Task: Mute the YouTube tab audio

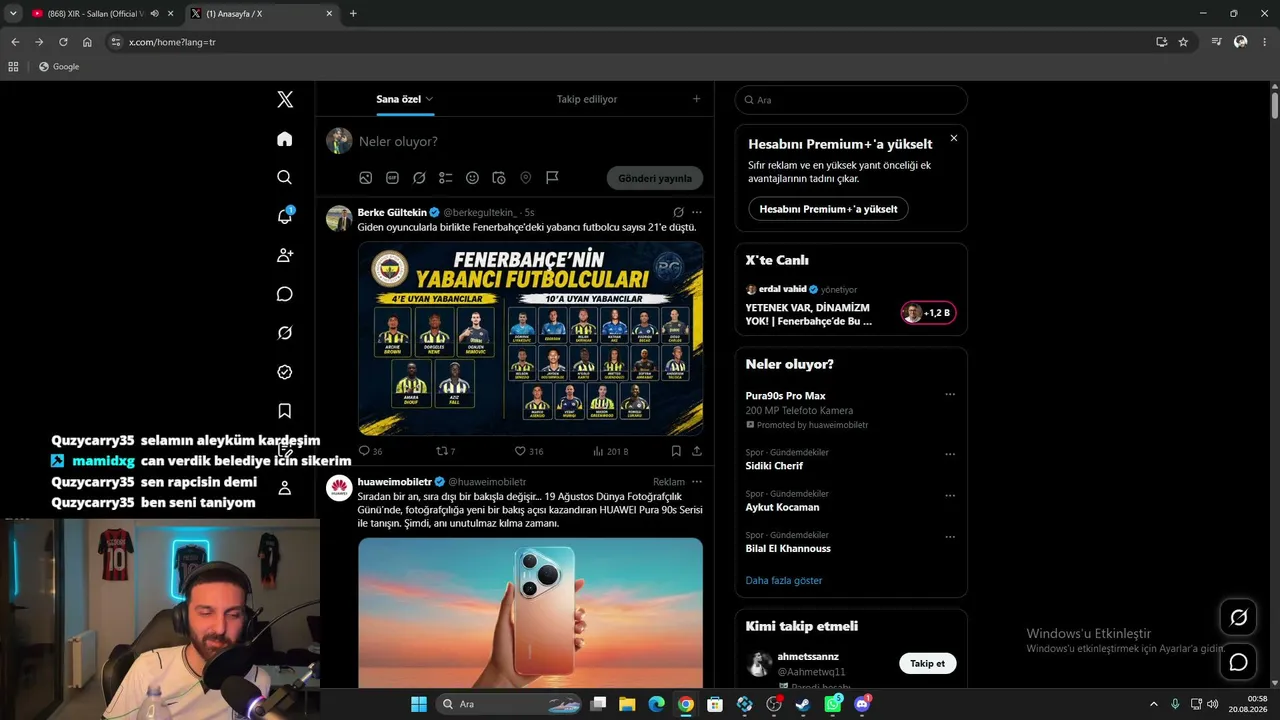Action: tap(154, 14)
